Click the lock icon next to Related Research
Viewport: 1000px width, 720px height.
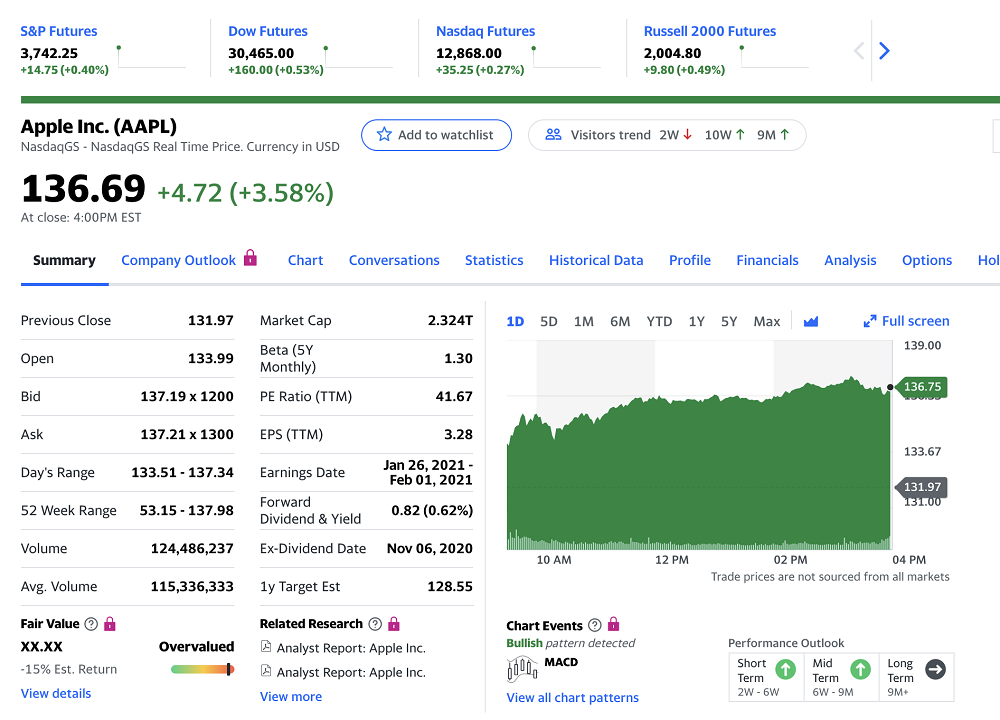(393, 624)
